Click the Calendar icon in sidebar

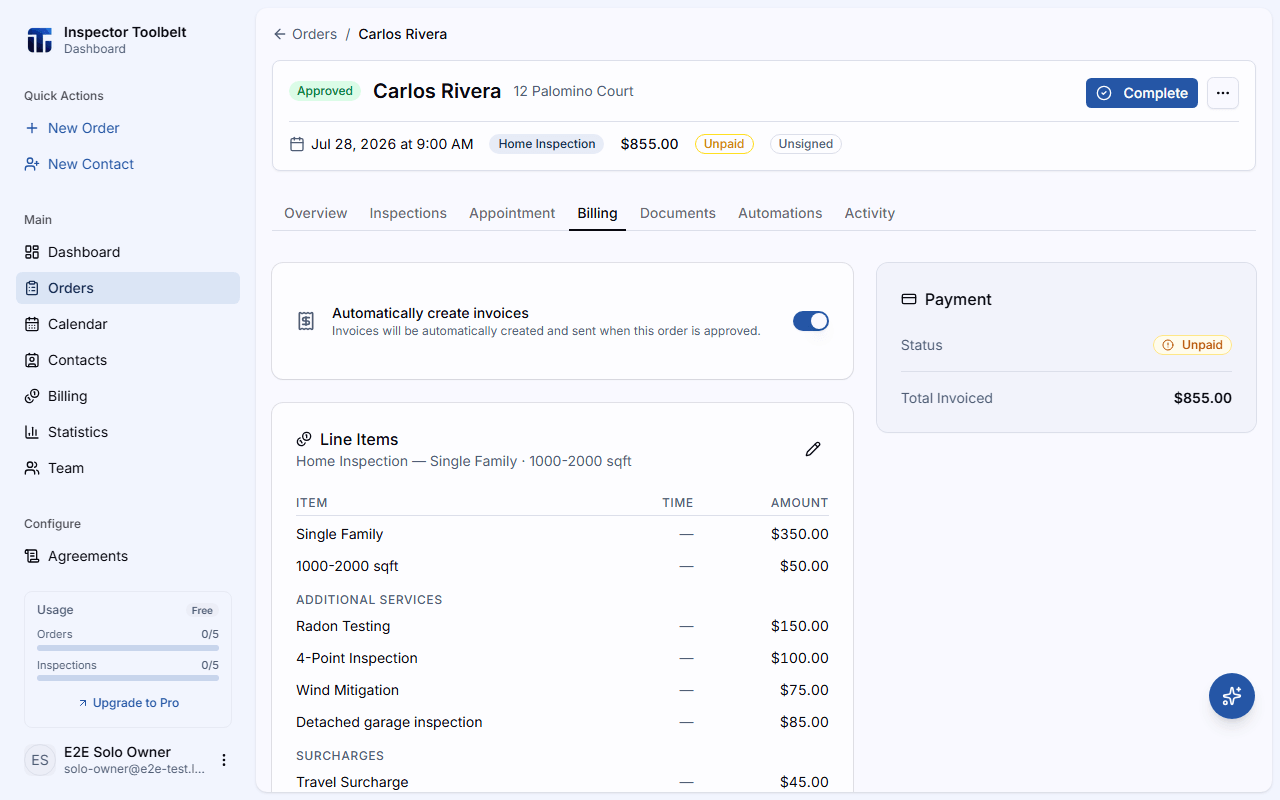32,324
